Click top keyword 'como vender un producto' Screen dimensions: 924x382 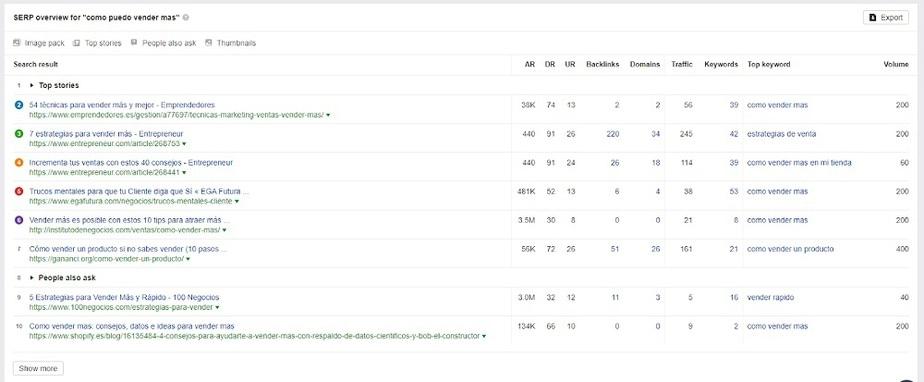(790, 249)
